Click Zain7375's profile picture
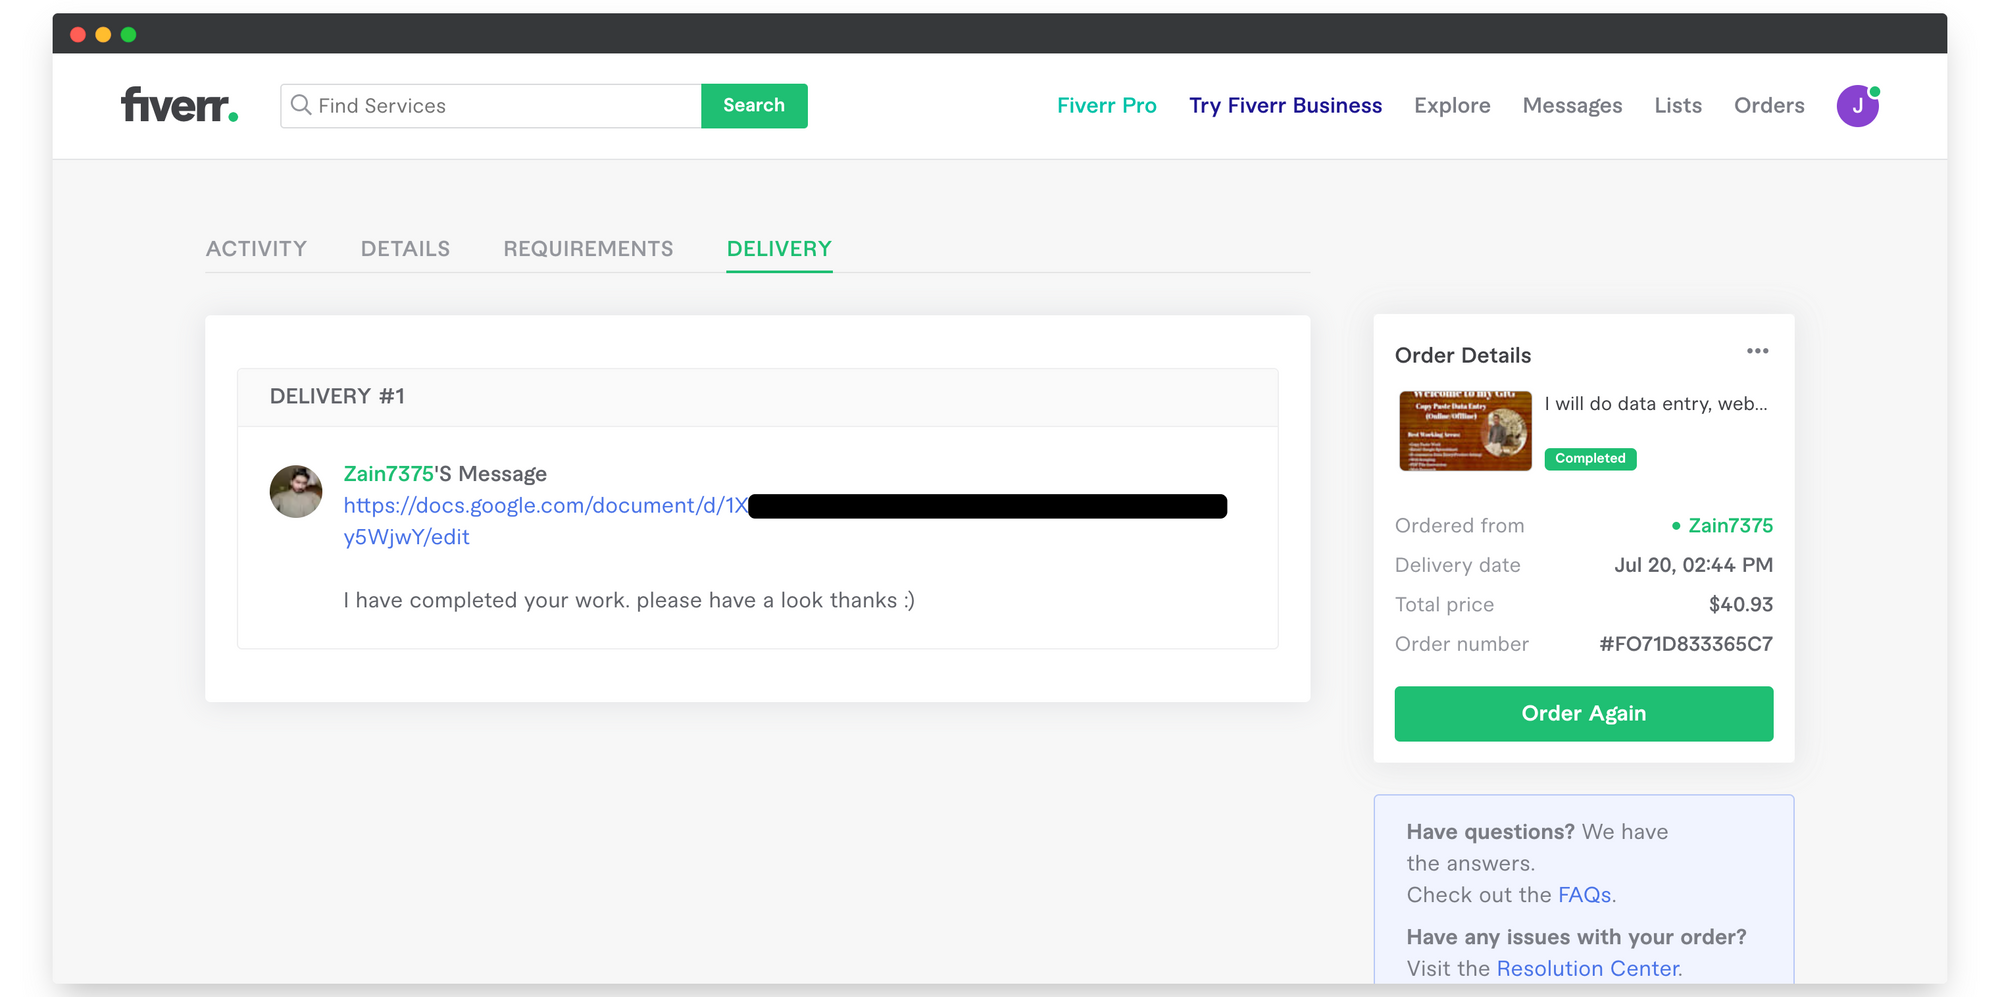Viewport: 2000px width, 997px height. 296,491
